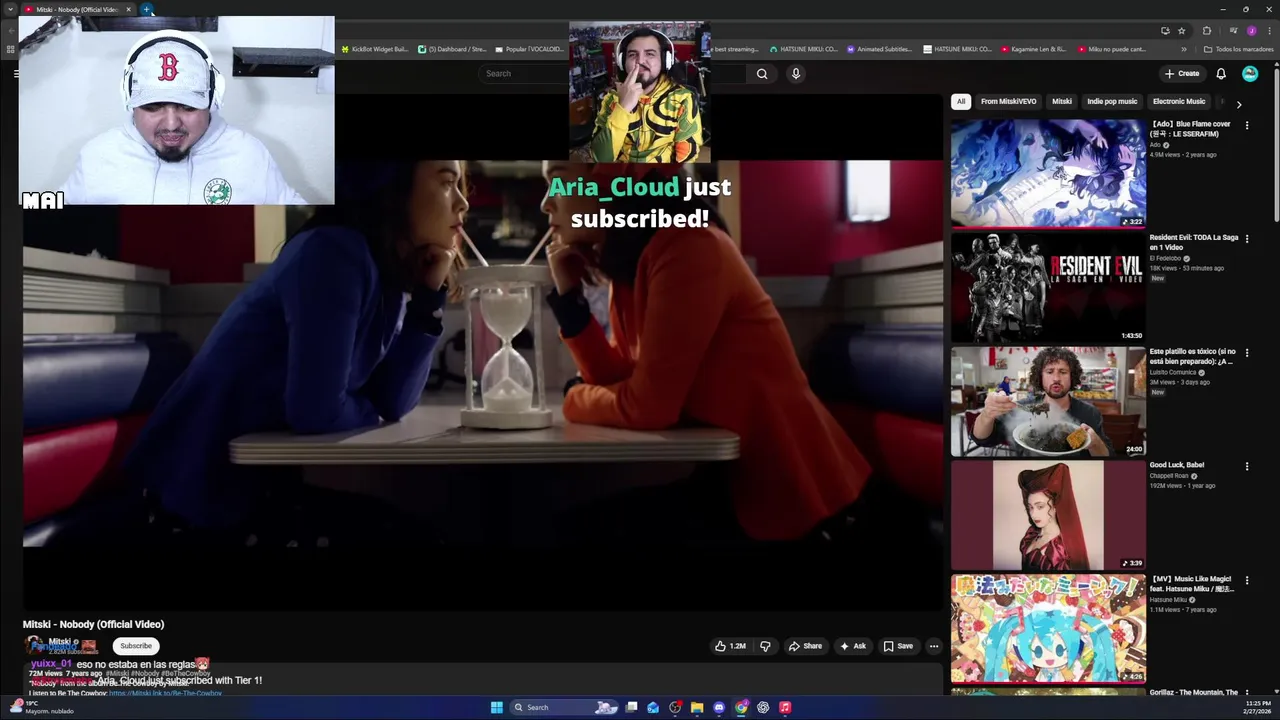
Task: Open the Windows Start menu
Action: 496,707
